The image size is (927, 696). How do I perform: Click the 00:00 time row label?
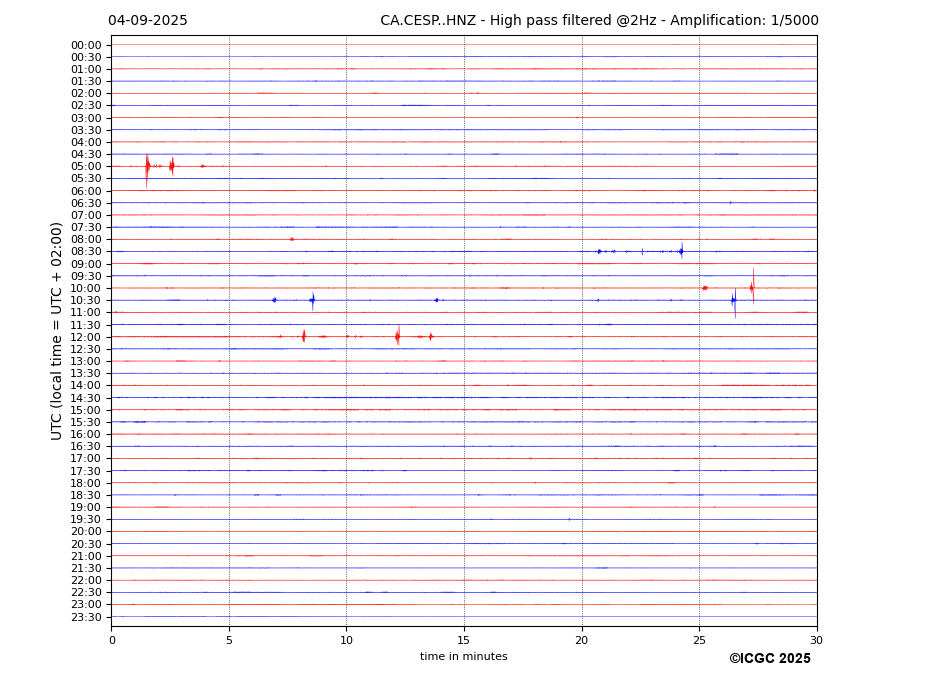click(86, 46)
